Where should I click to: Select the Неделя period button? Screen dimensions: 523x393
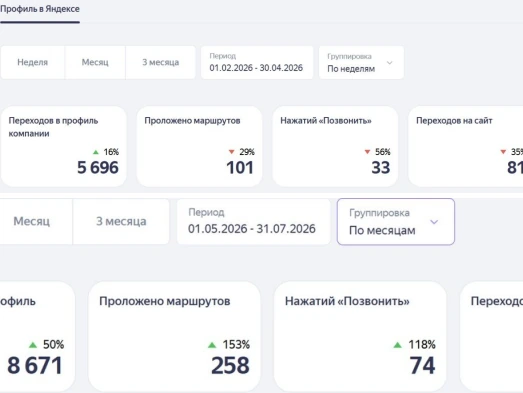32,62
